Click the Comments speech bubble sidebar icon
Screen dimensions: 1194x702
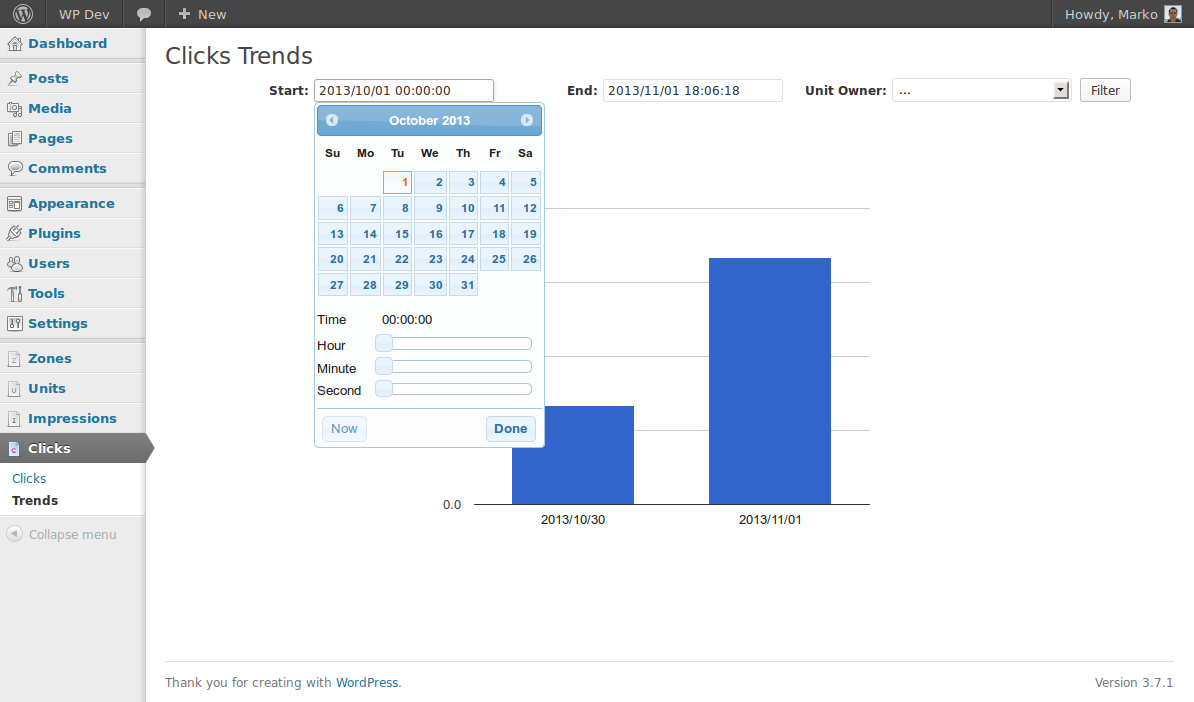(x=14, y=168)
